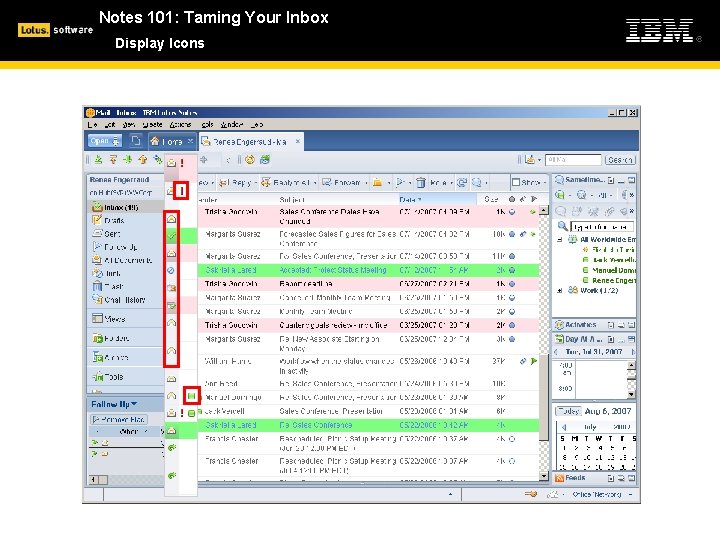Open the All Documents view icon
Screen dimensions: 720x540
click(x=97, y=260)
